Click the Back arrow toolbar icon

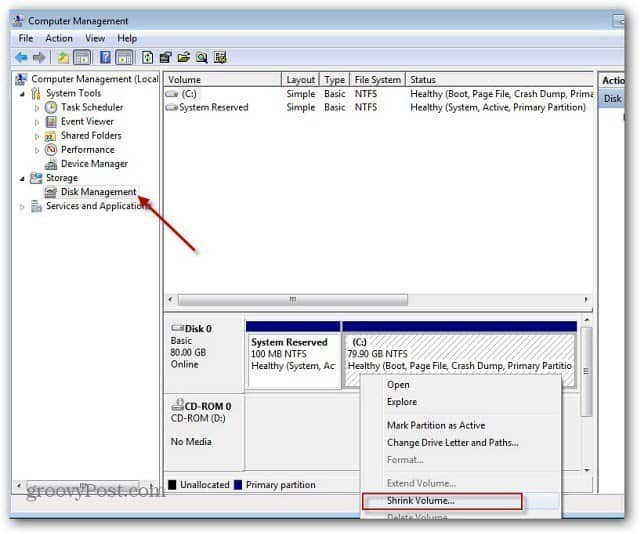click(x=21, y=58)
